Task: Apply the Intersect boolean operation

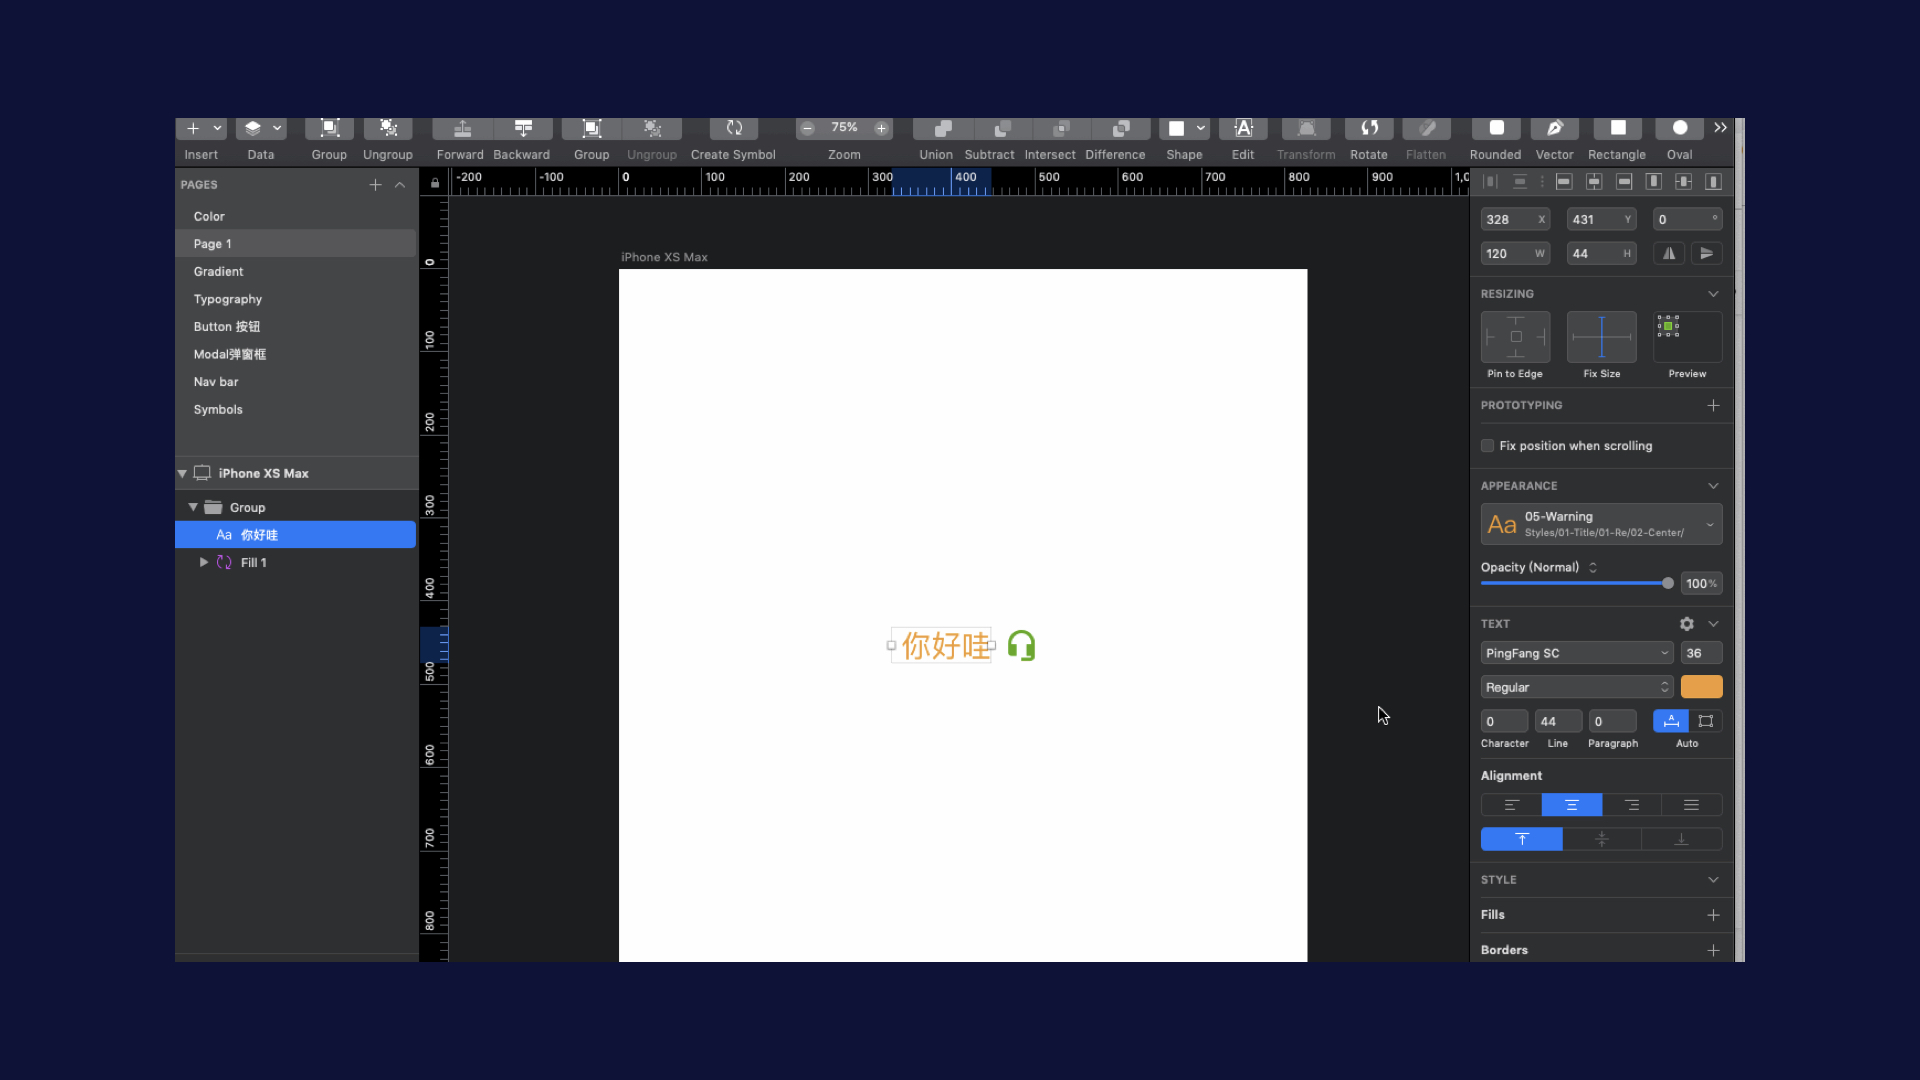Action: [x=1061, y=129]
